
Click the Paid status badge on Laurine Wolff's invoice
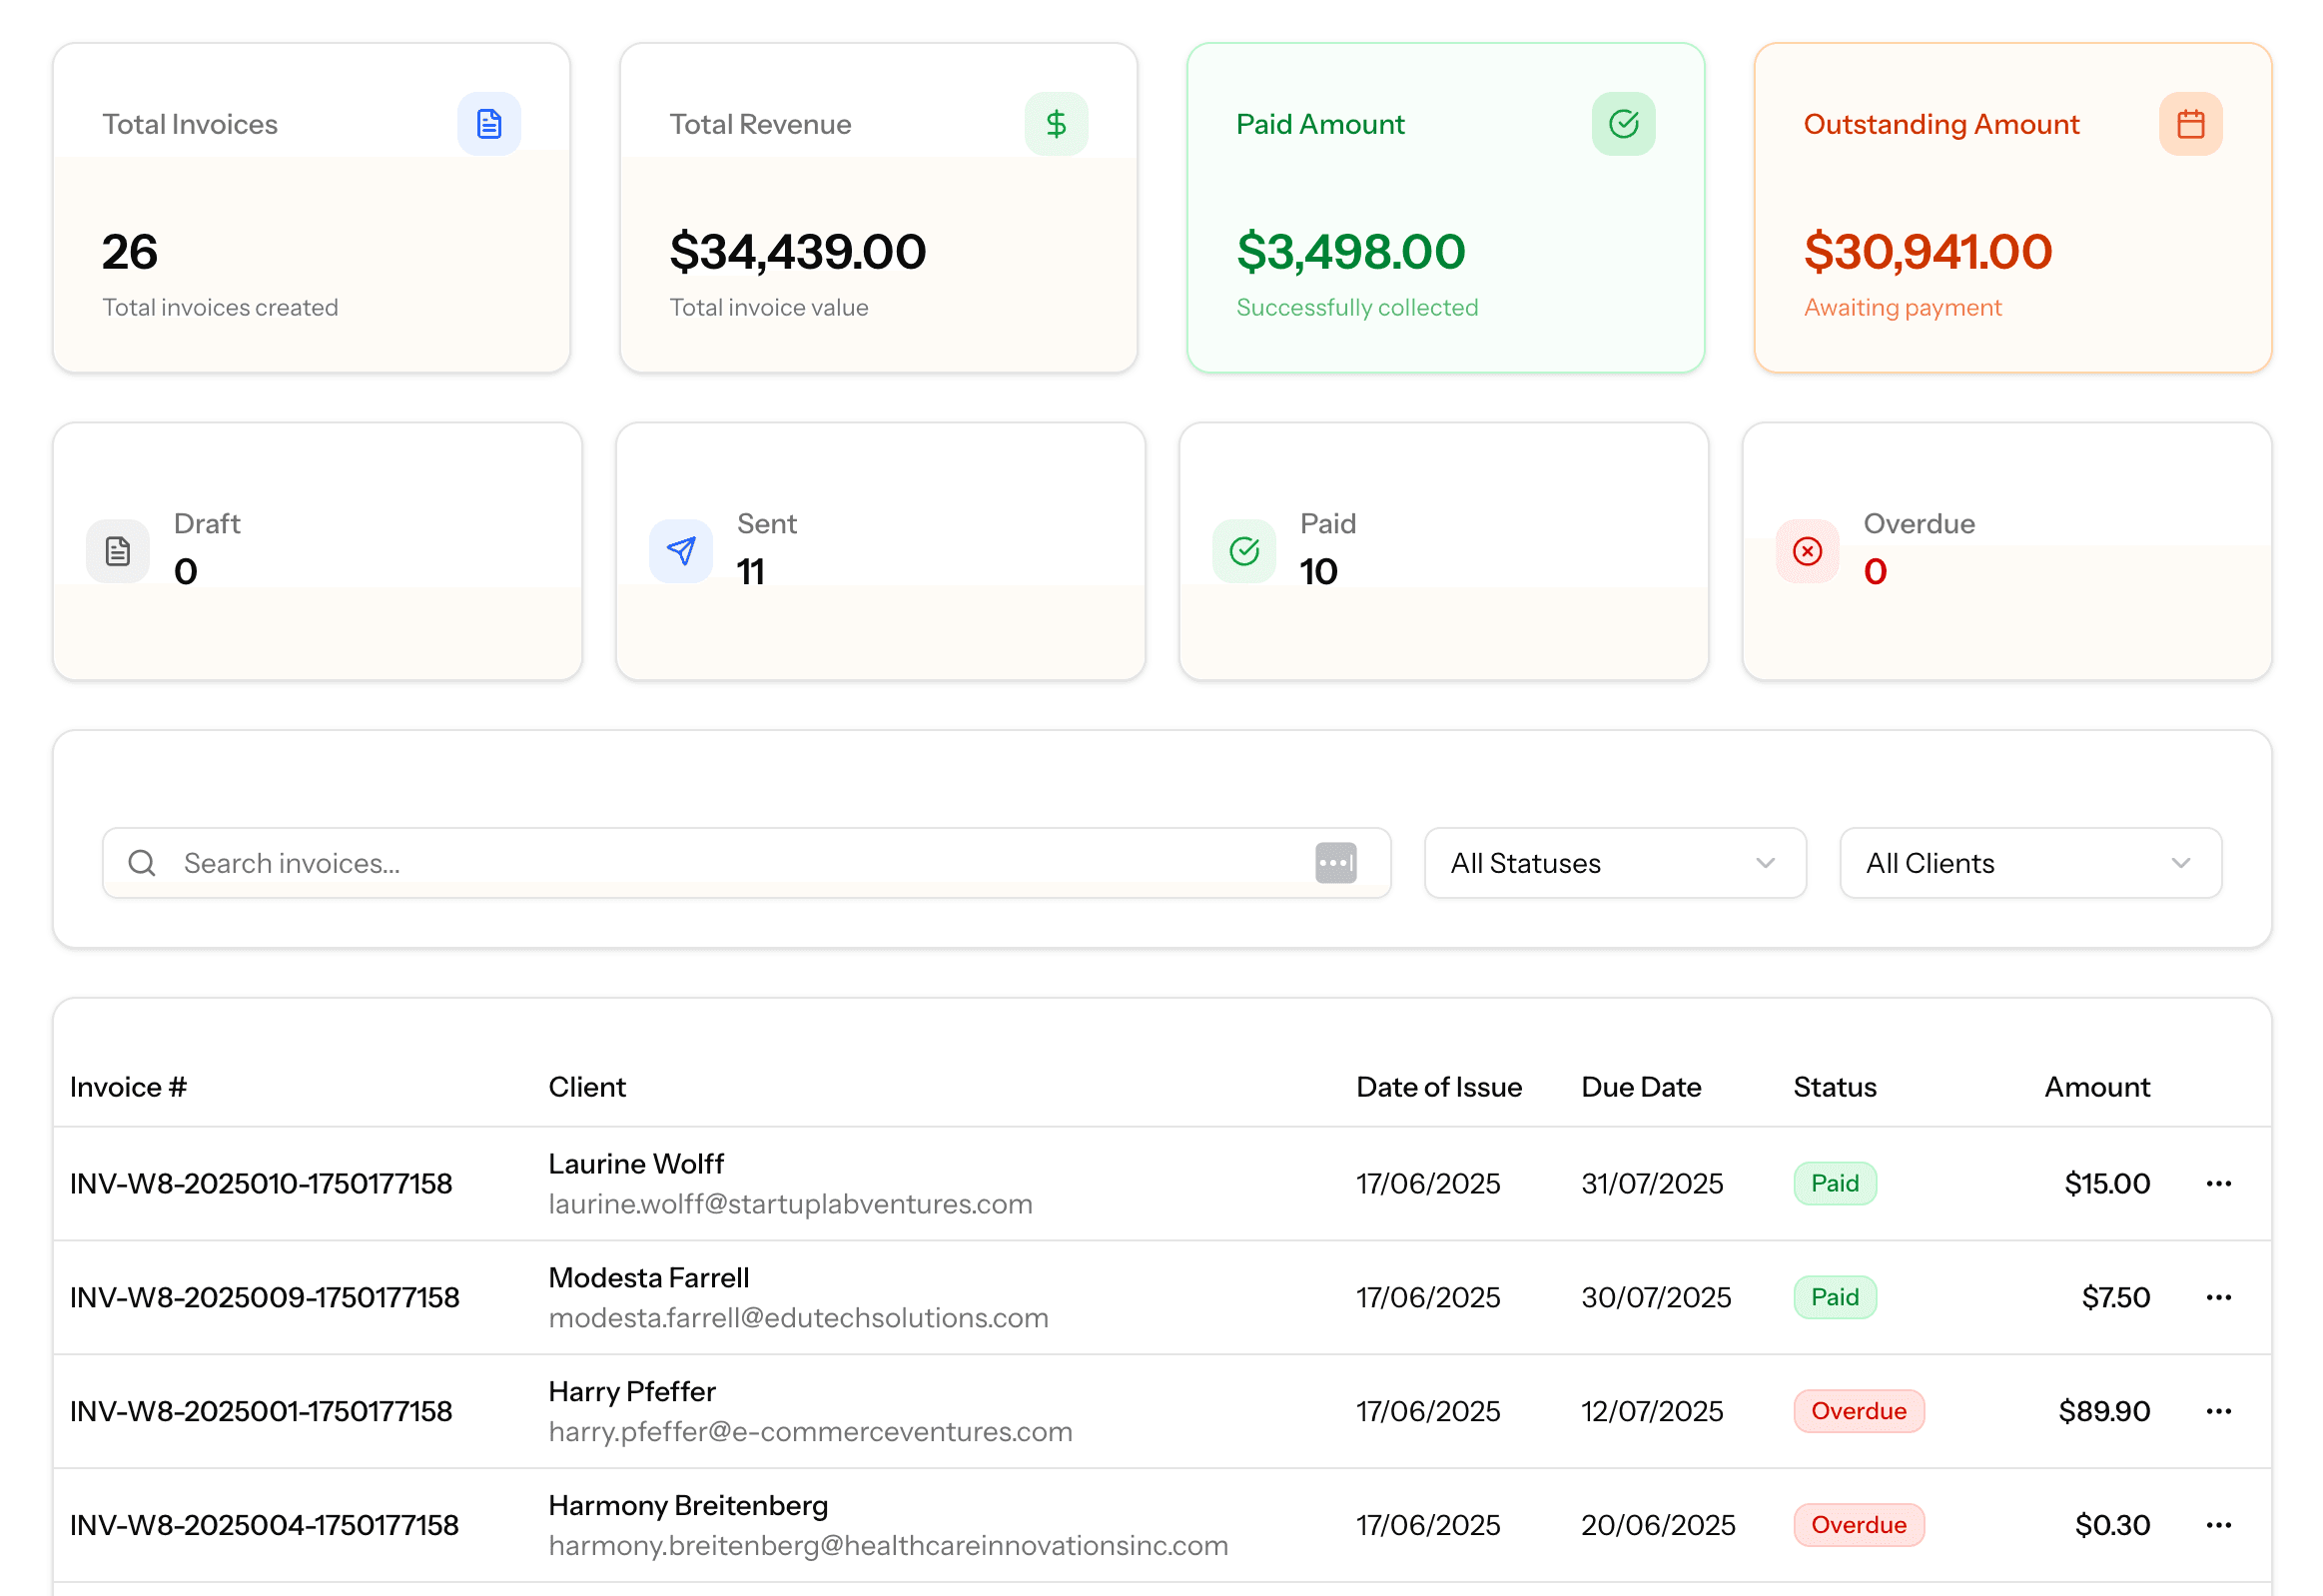pos(1835,1183)
